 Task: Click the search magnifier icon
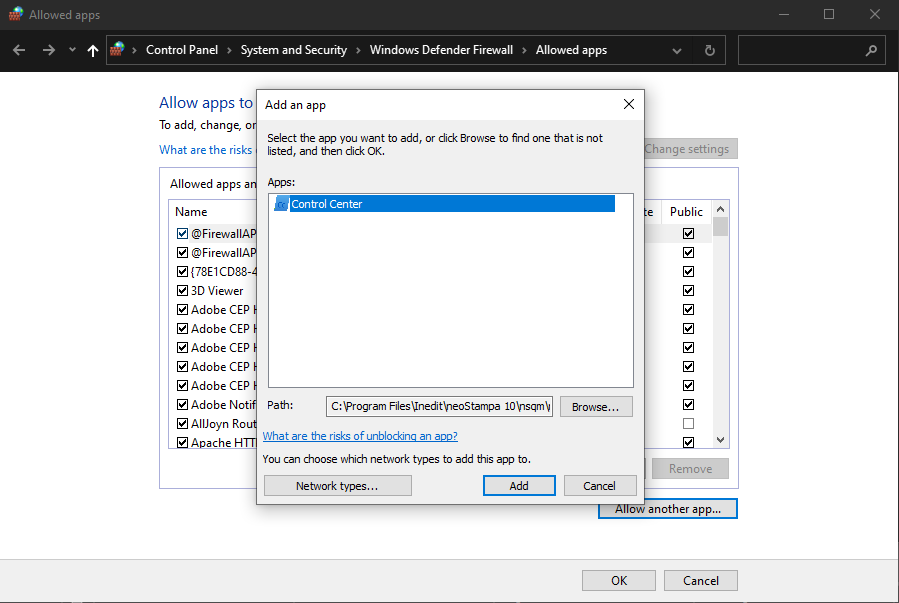pos(871,50)
